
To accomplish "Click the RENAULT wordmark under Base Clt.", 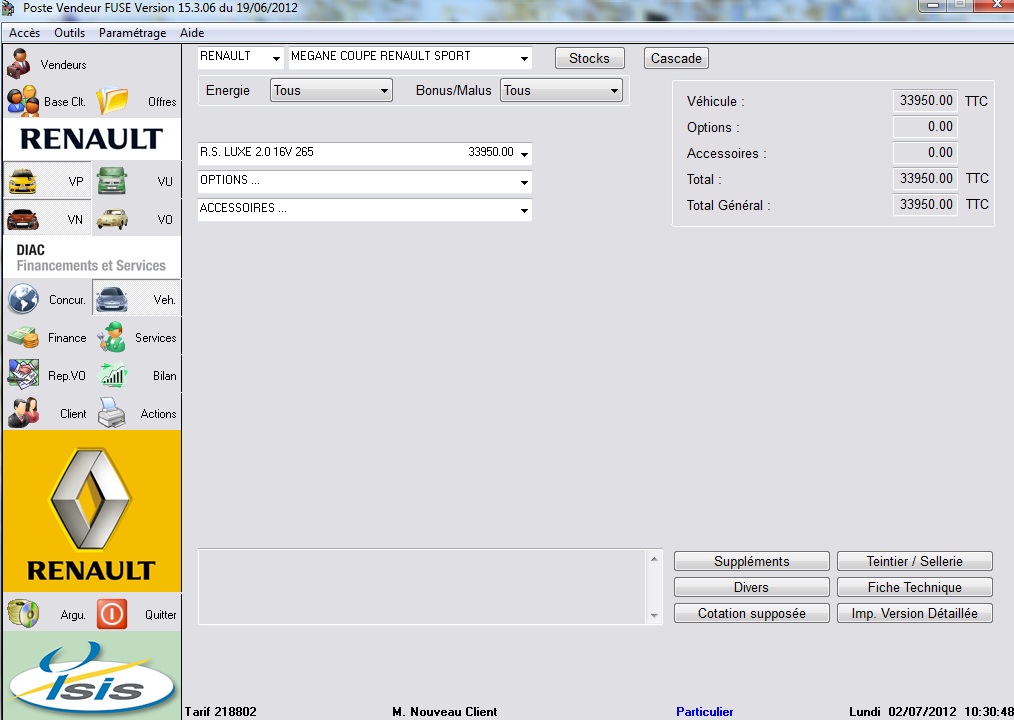I will pyautogui.click(x=91, y=139).
